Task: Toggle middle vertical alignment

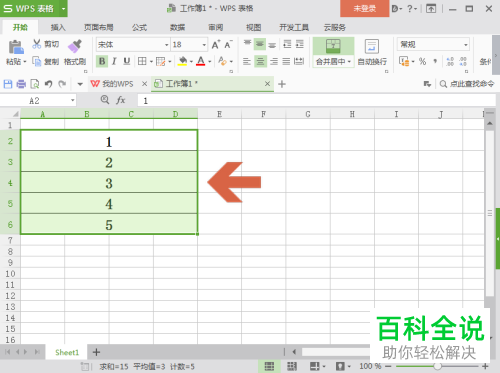Action: pyautogui.click(x=260, y=44)
